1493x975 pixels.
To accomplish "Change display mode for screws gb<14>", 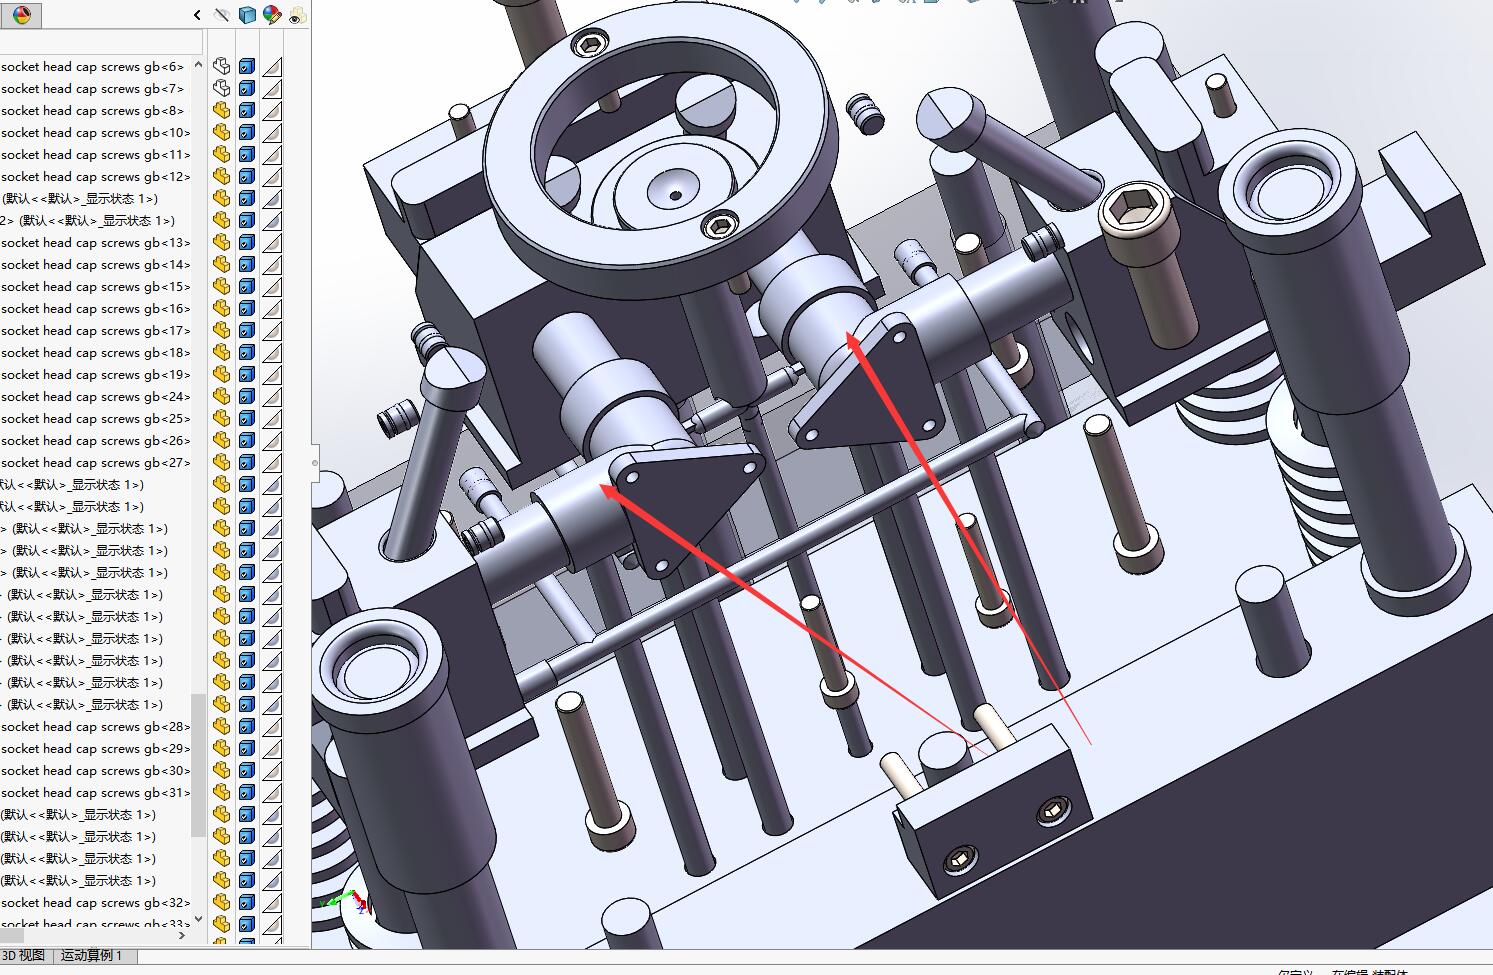I will pos(247,265).
